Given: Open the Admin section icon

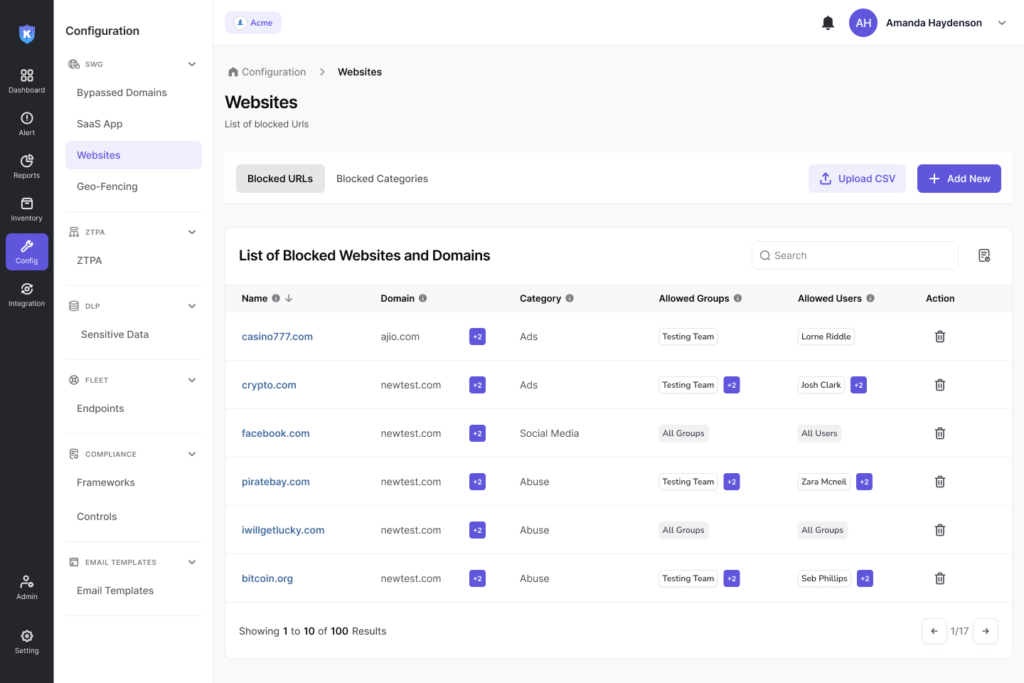Looking at the screenshot, I should click(x=27, y=587).
